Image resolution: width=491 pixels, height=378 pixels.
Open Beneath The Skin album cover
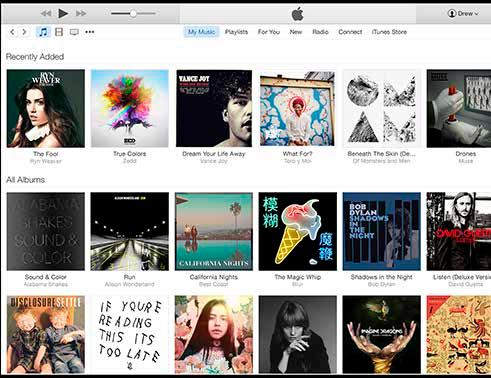pos(382,108)
